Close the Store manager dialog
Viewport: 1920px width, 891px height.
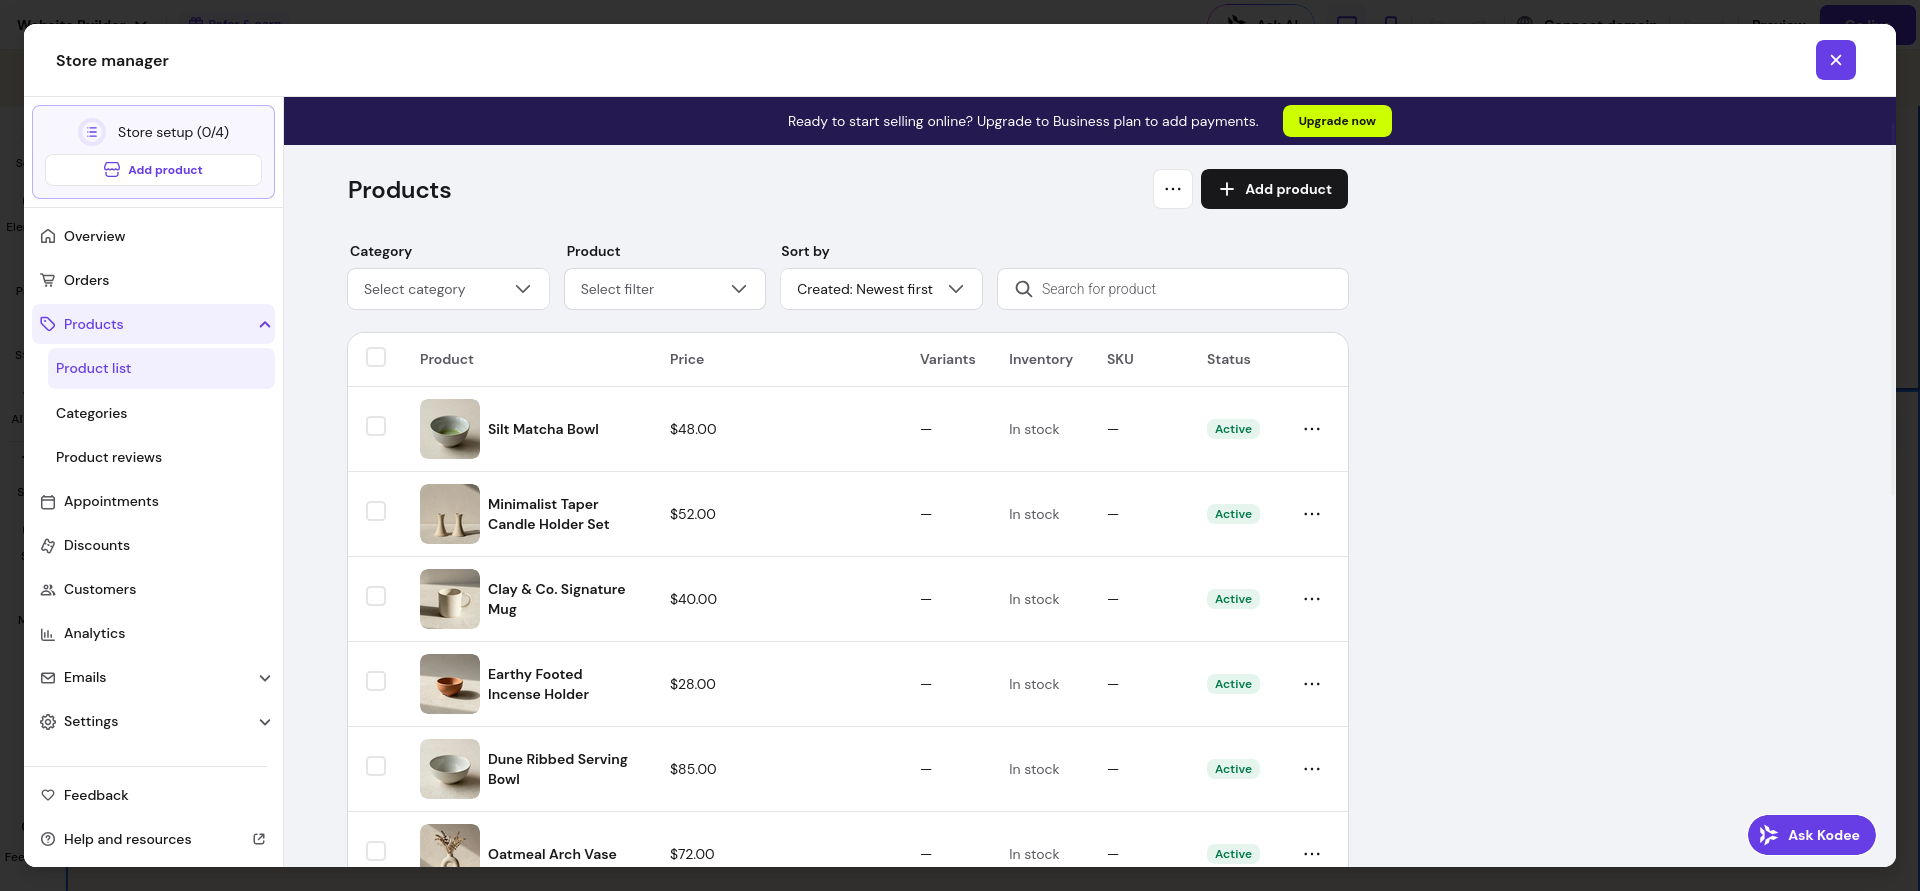point(1836,60)
